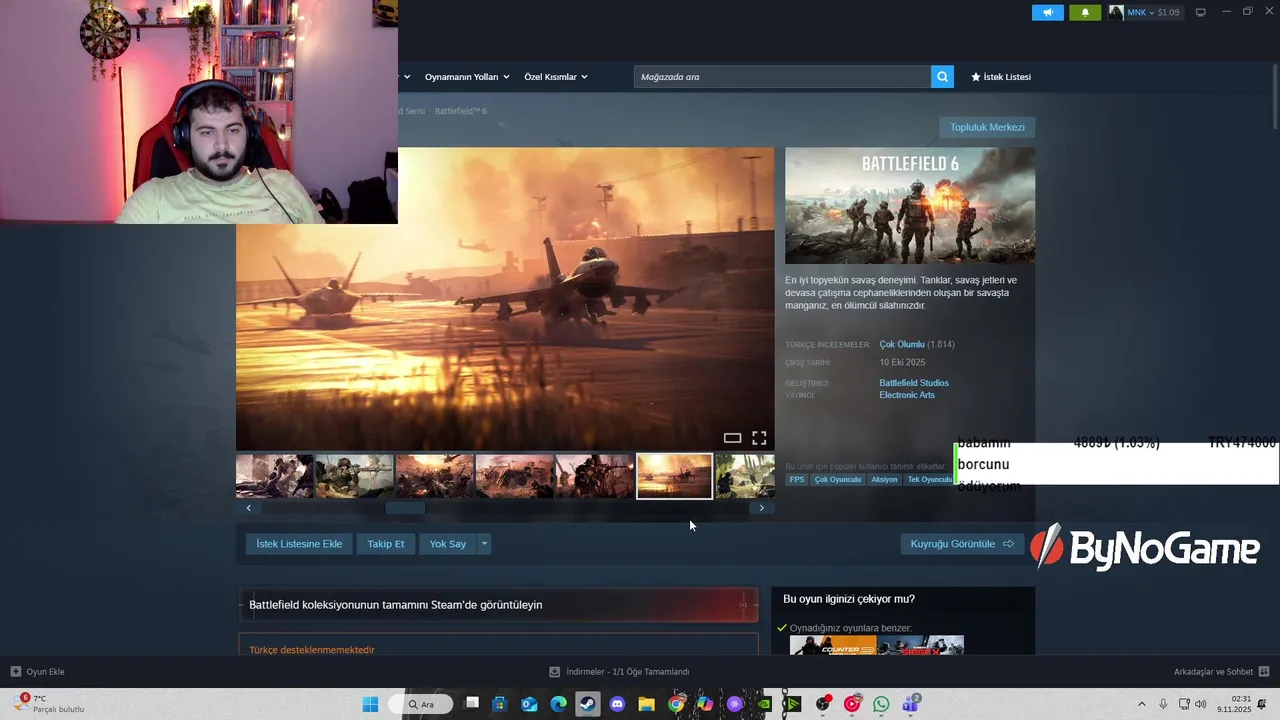1280x720 pixels.
Task: Click the 'Yok Say' button
Action: click(x=448, y=544)
